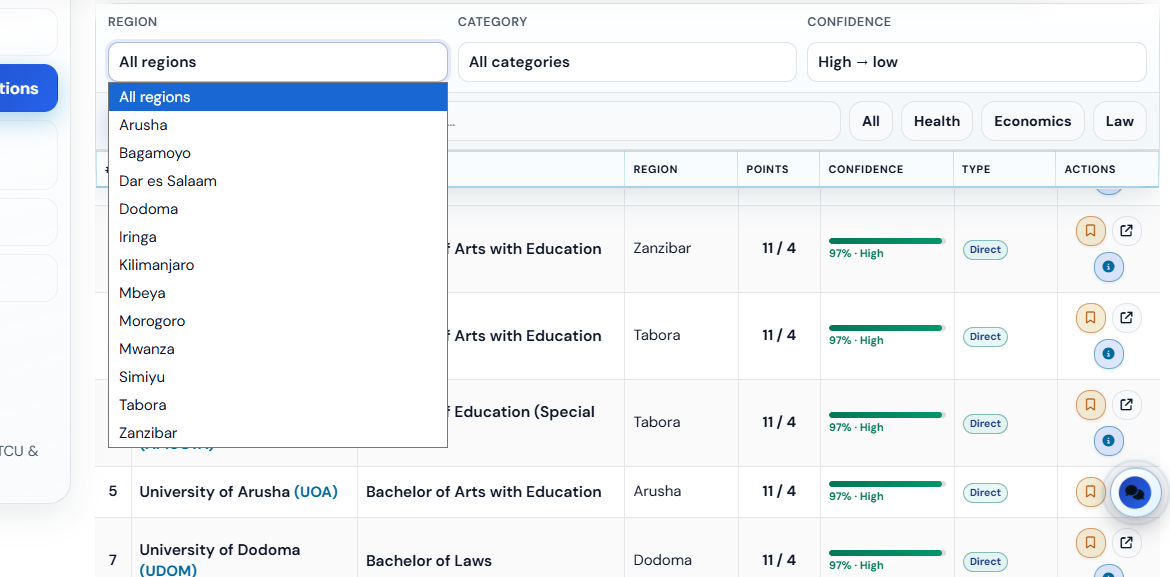The height and width of the screenshot is (577, 1170).
Task: Open the UOA university link
Action: (x=316, y=492)
